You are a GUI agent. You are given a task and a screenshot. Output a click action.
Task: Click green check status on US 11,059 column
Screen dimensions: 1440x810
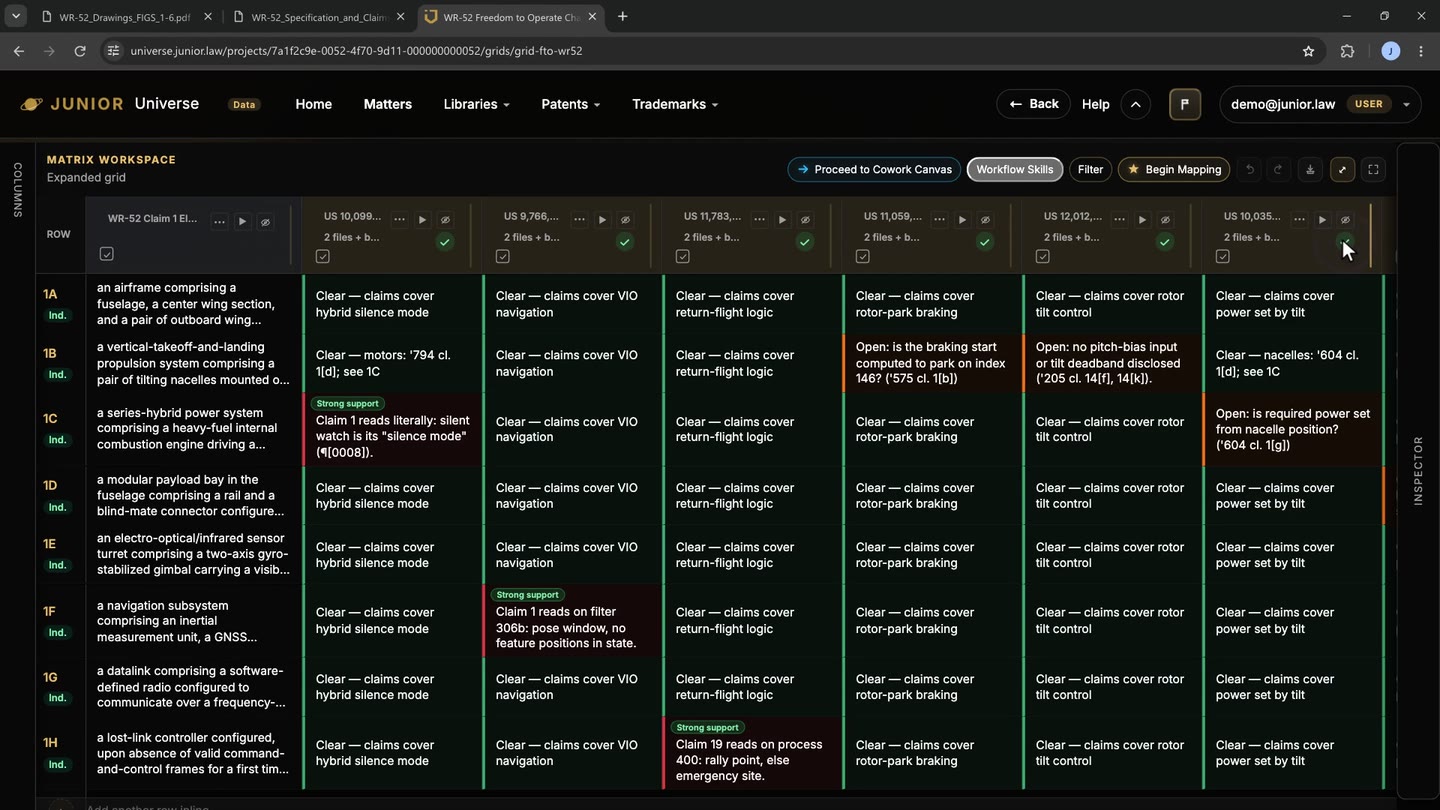pyautogui.click(x=985, y=242)
